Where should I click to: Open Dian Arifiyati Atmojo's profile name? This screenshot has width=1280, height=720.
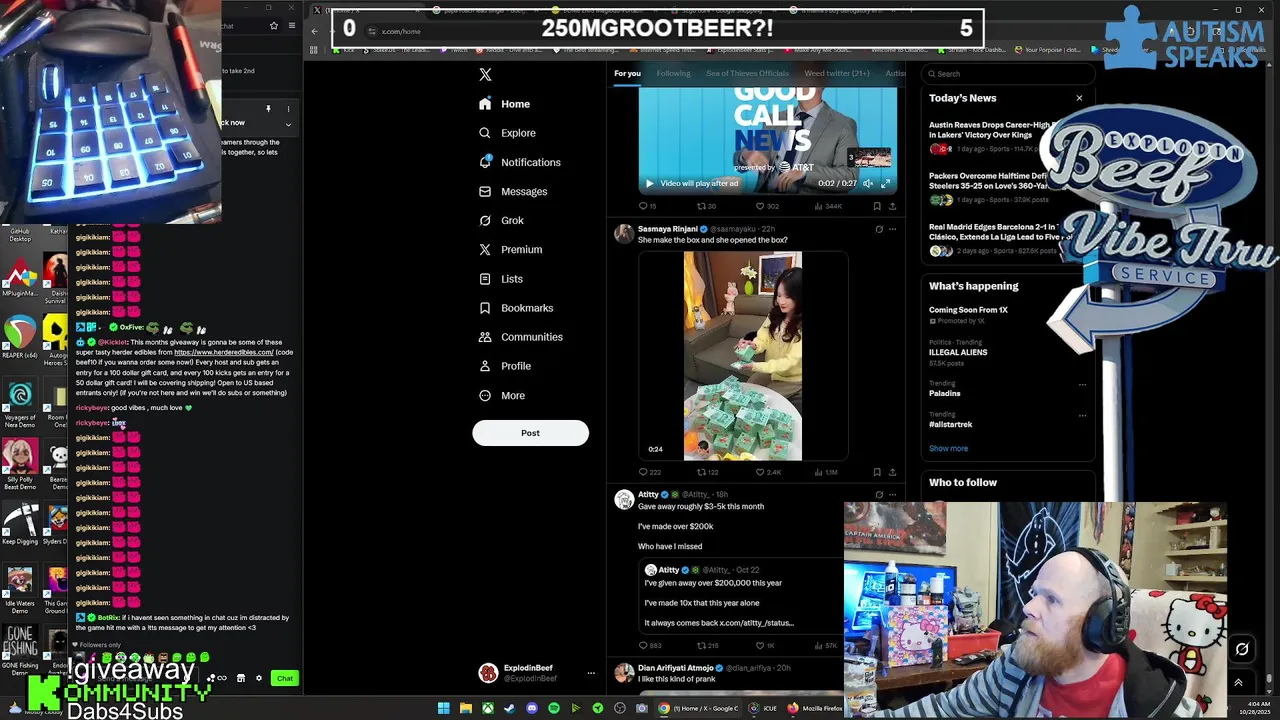(675, 668)
